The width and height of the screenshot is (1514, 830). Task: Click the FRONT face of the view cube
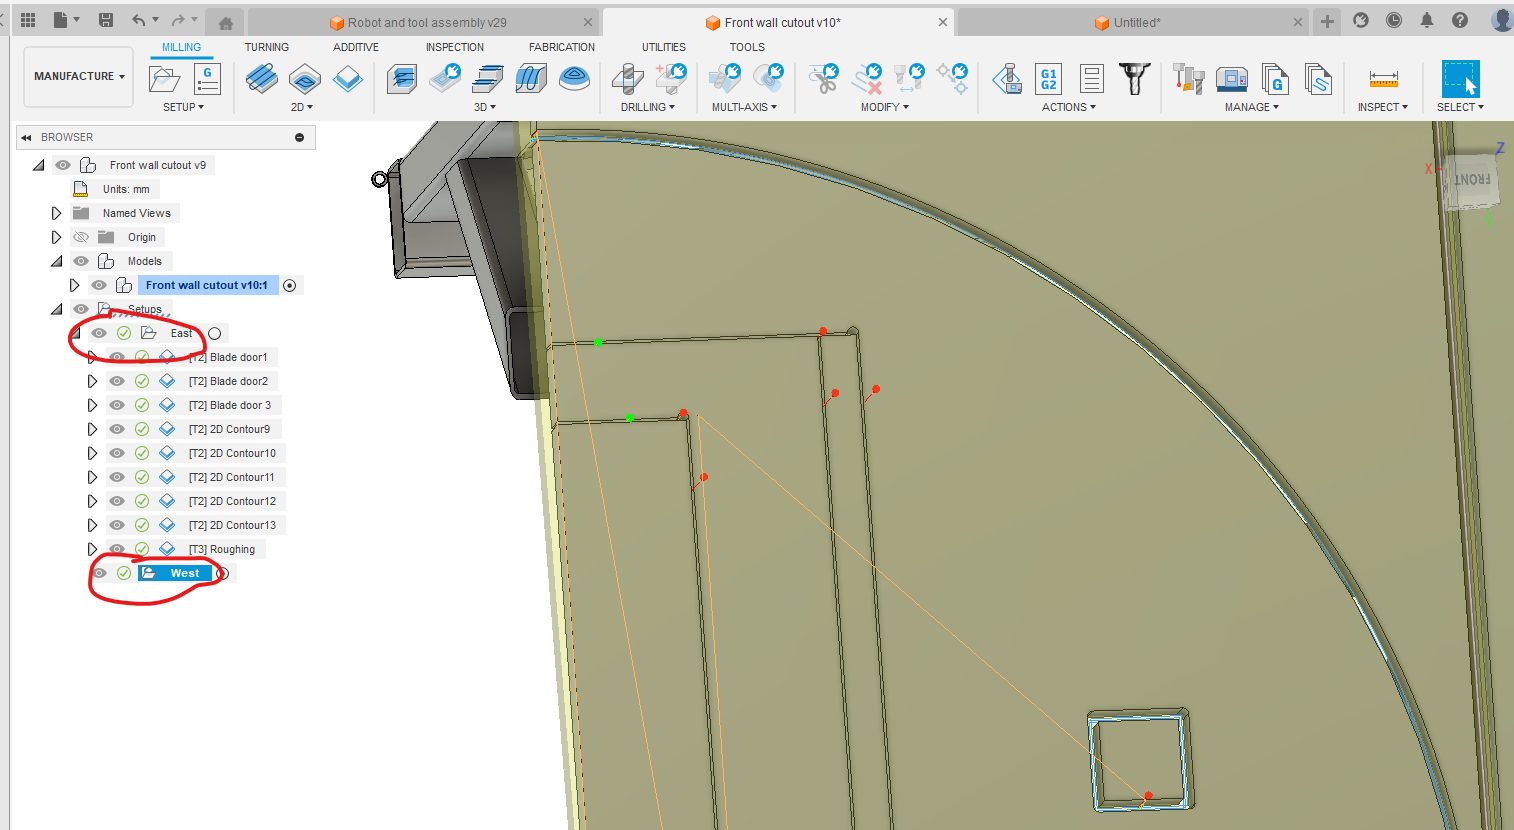pyautogui.click(x=1471, y=181)
